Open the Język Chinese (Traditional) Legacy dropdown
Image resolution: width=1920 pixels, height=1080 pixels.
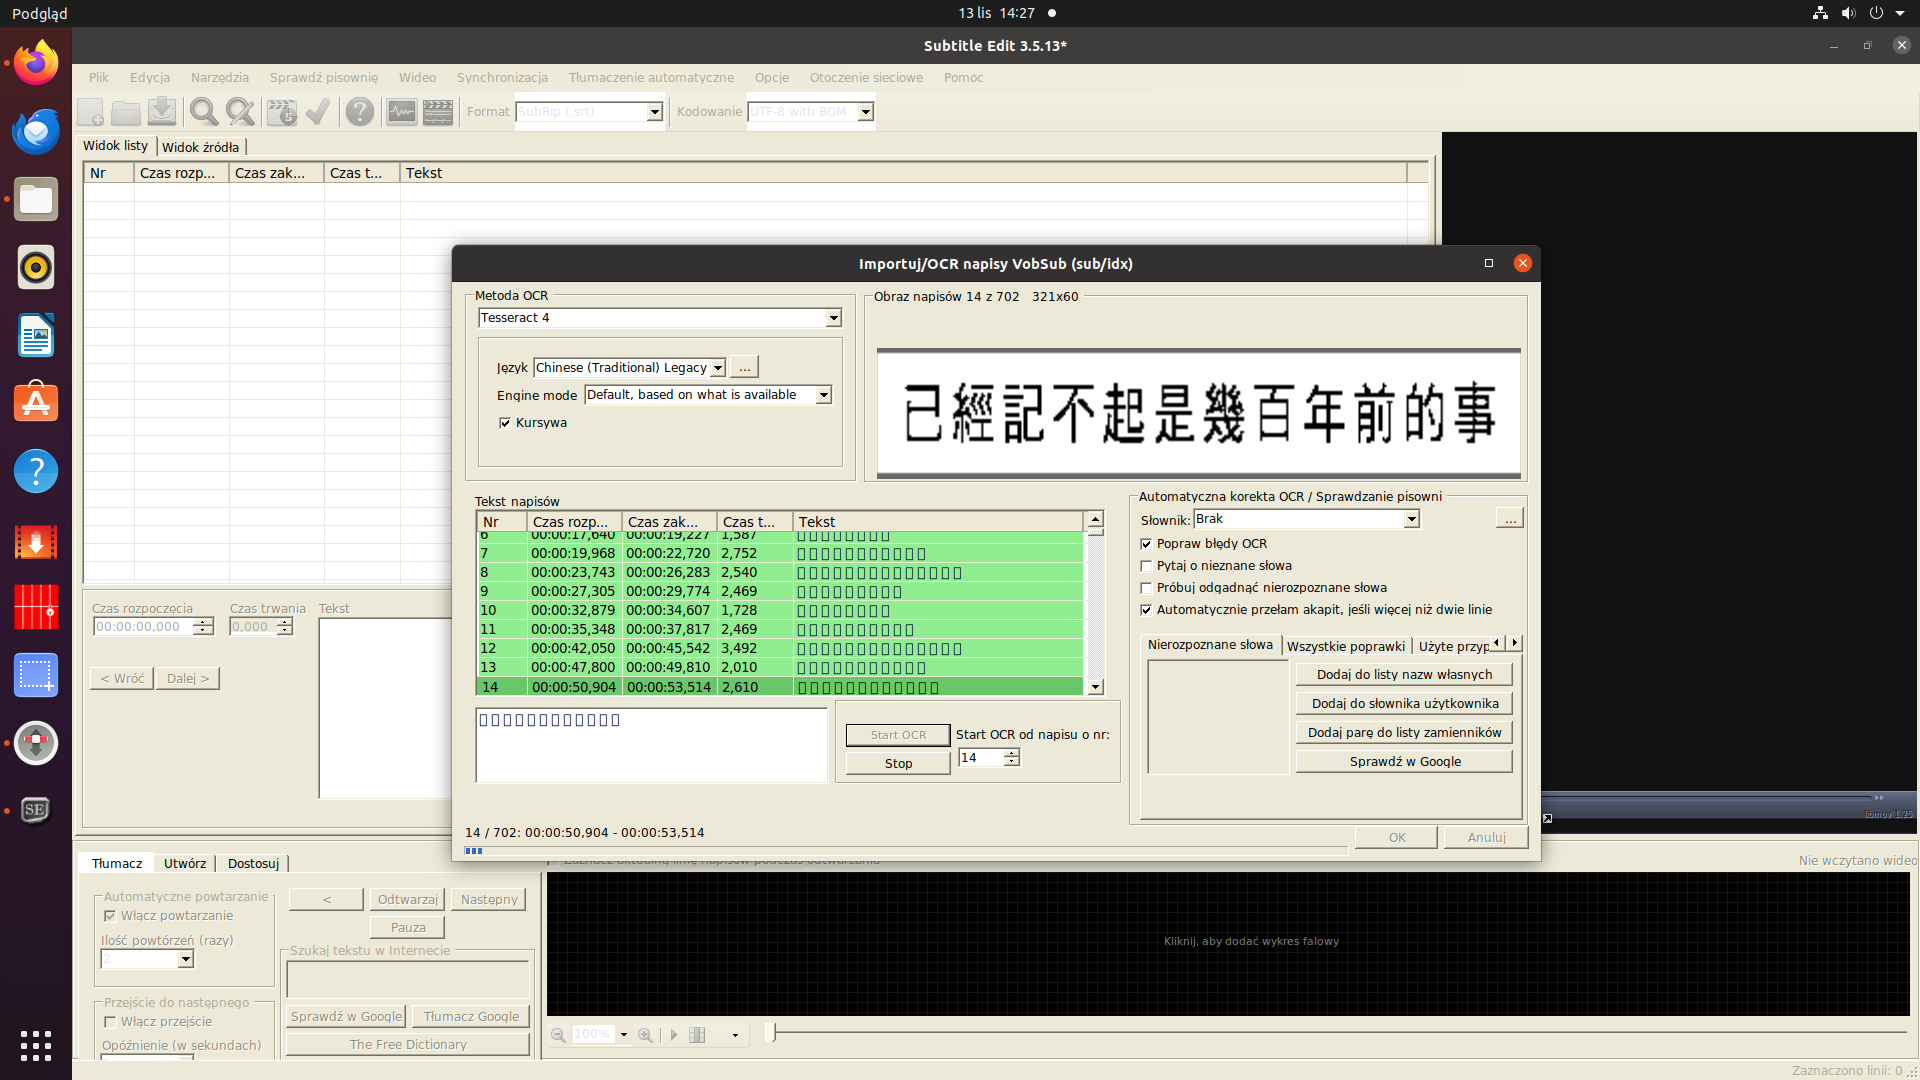coord(718,368)
